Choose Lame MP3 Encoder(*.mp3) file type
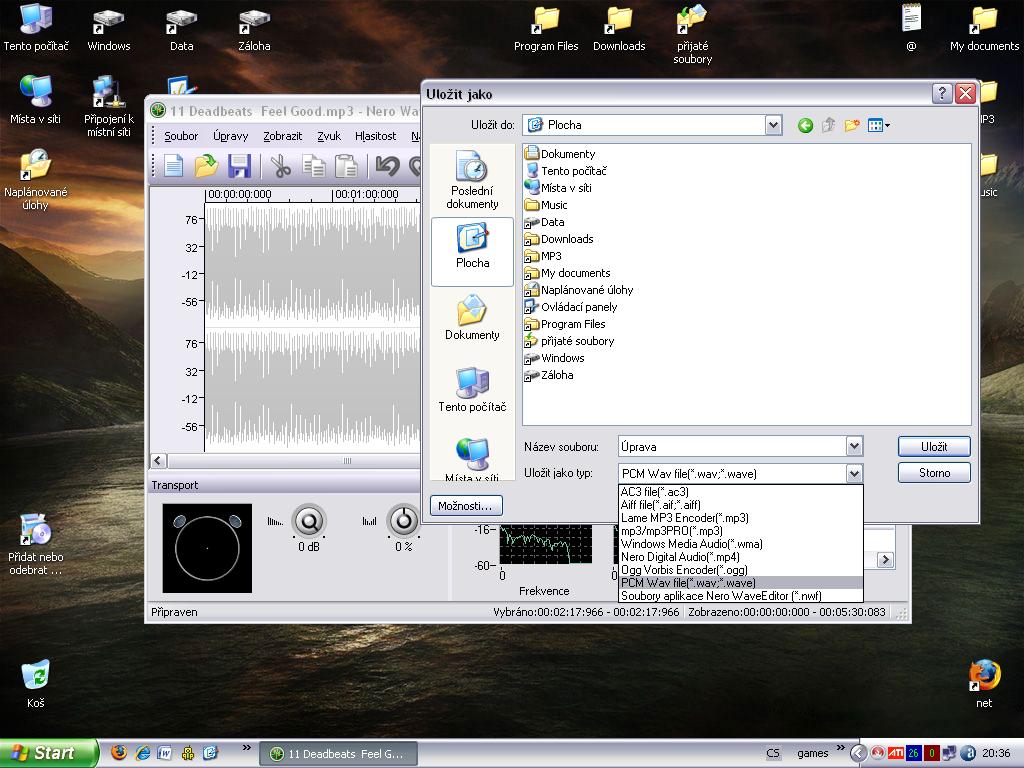 pos(741,518)
